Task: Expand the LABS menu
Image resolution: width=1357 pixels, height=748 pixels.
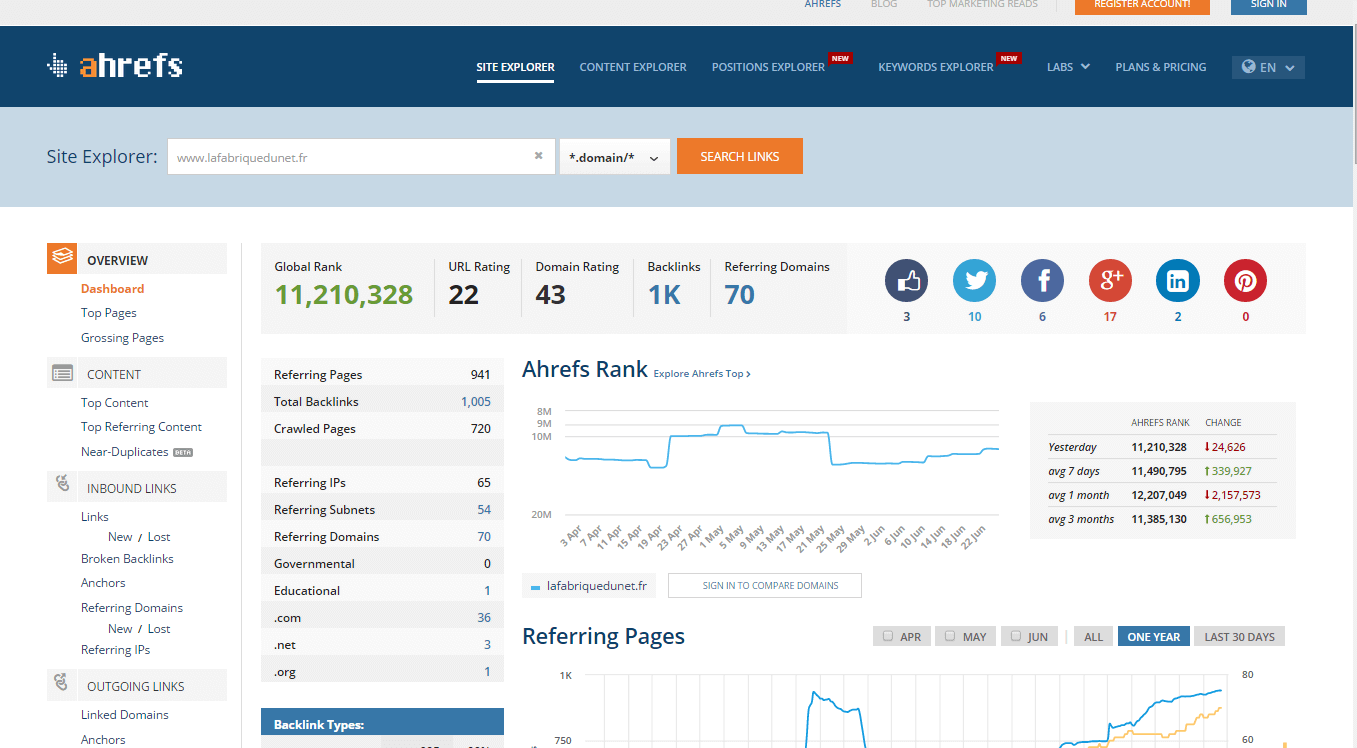Action: point(1067,67)
